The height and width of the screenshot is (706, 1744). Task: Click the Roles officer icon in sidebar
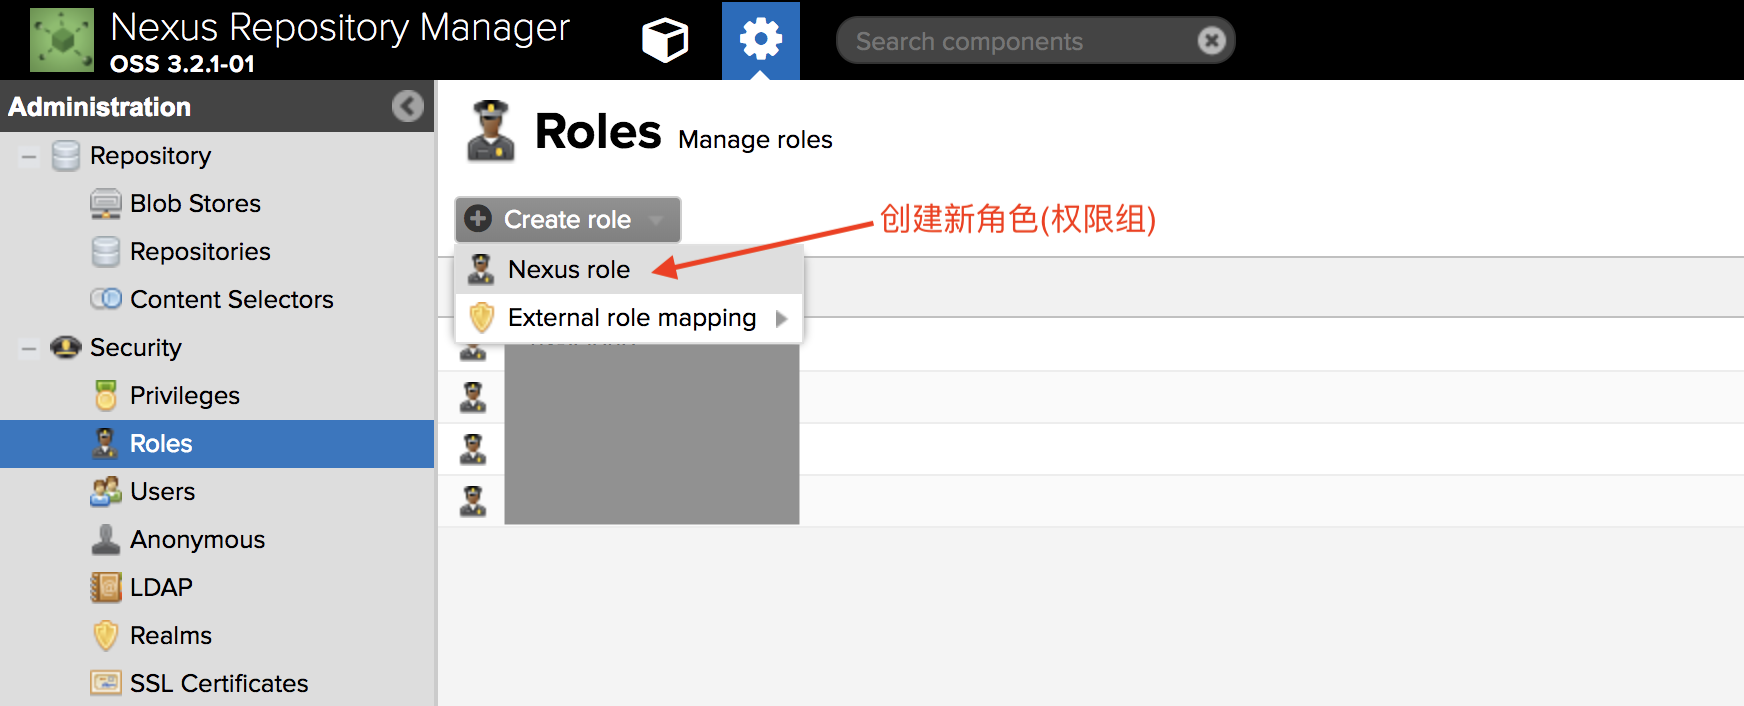(x=105, y=443)
